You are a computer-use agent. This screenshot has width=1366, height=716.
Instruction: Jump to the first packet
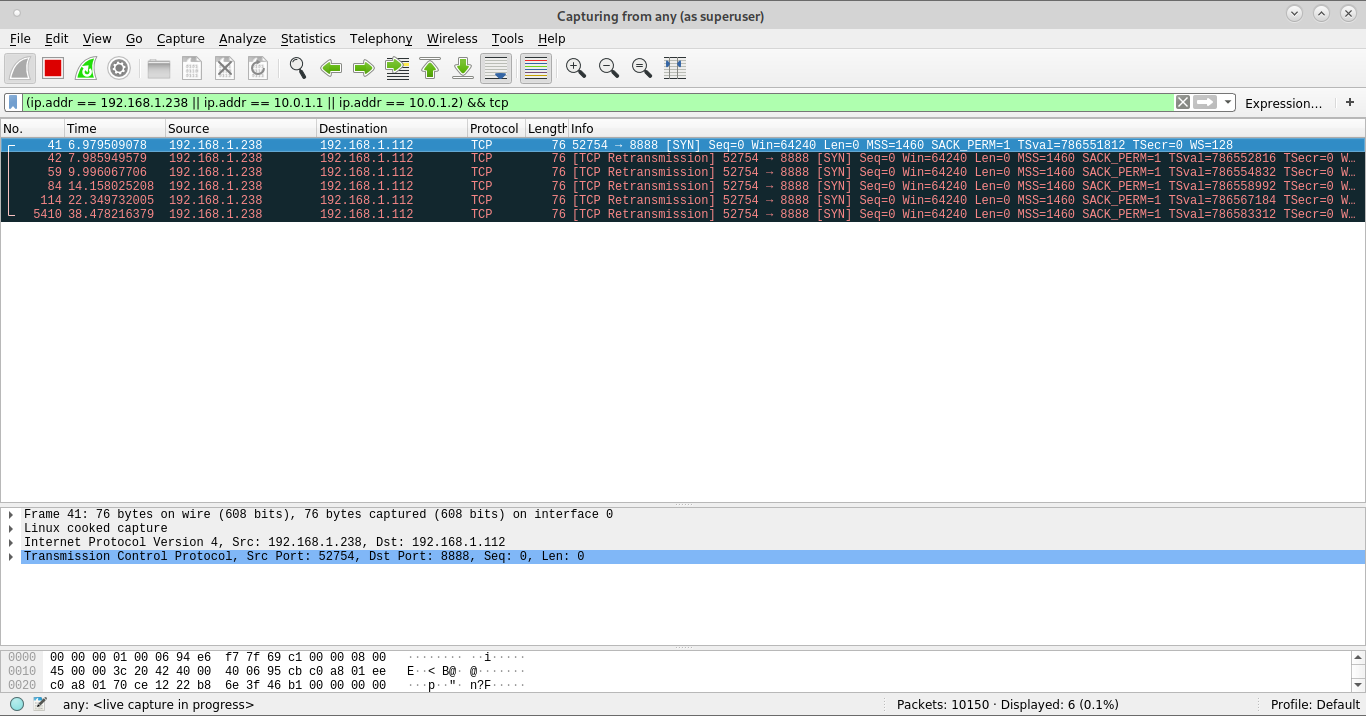430,68
